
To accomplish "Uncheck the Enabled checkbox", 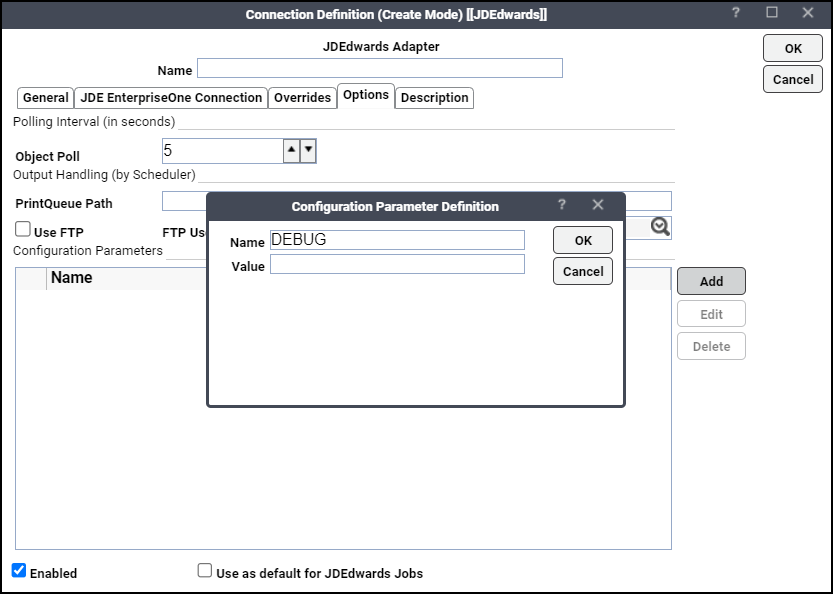I will (x=19, y=570).
